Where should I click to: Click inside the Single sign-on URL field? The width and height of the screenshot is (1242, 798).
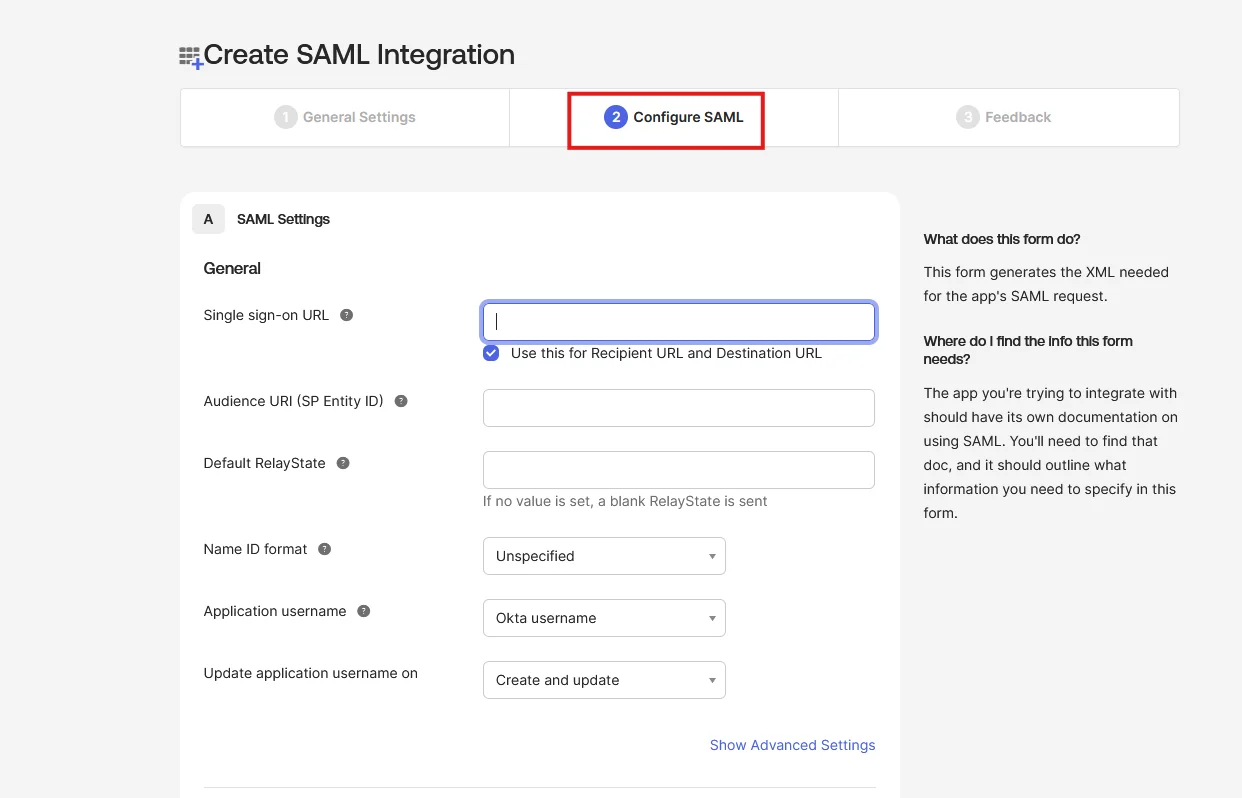coord(678,322)
